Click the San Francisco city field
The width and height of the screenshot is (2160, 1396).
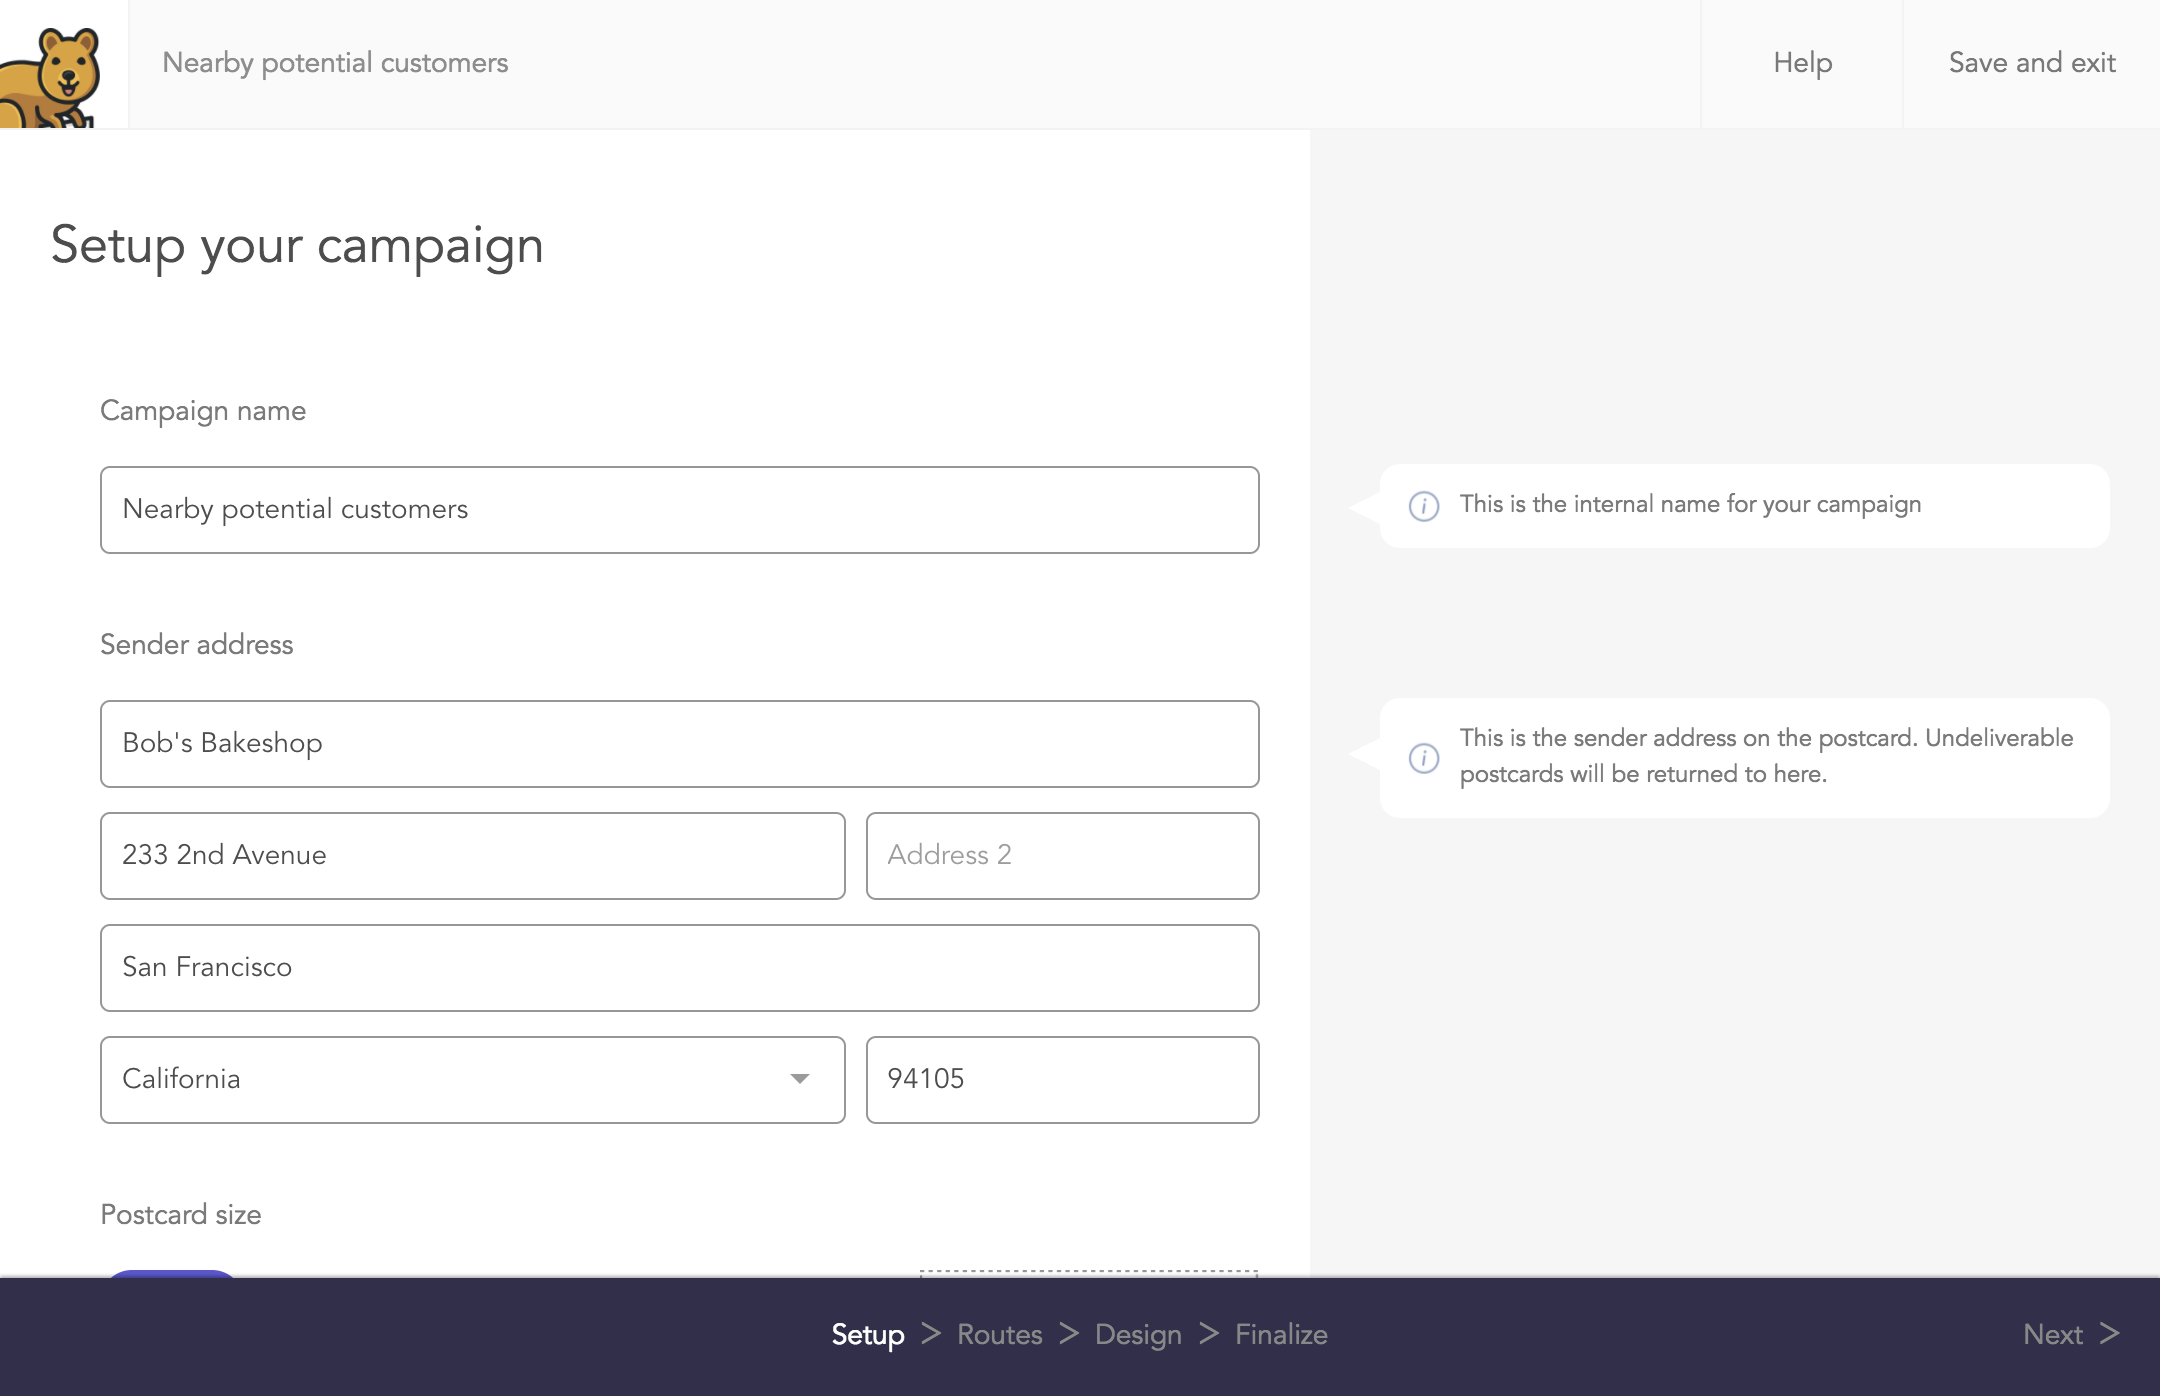click(680, 966)
